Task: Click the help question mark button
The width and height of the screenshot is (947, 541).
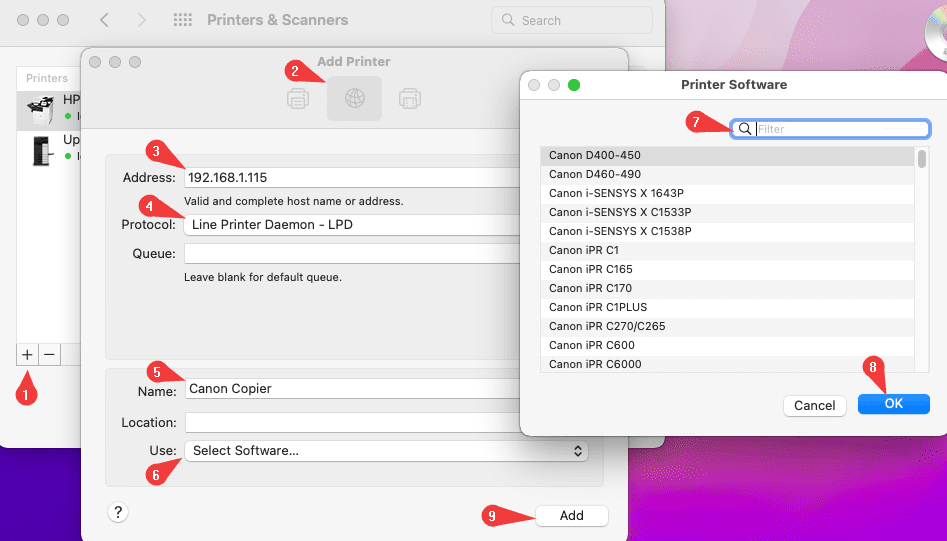Action: (118, 512)
